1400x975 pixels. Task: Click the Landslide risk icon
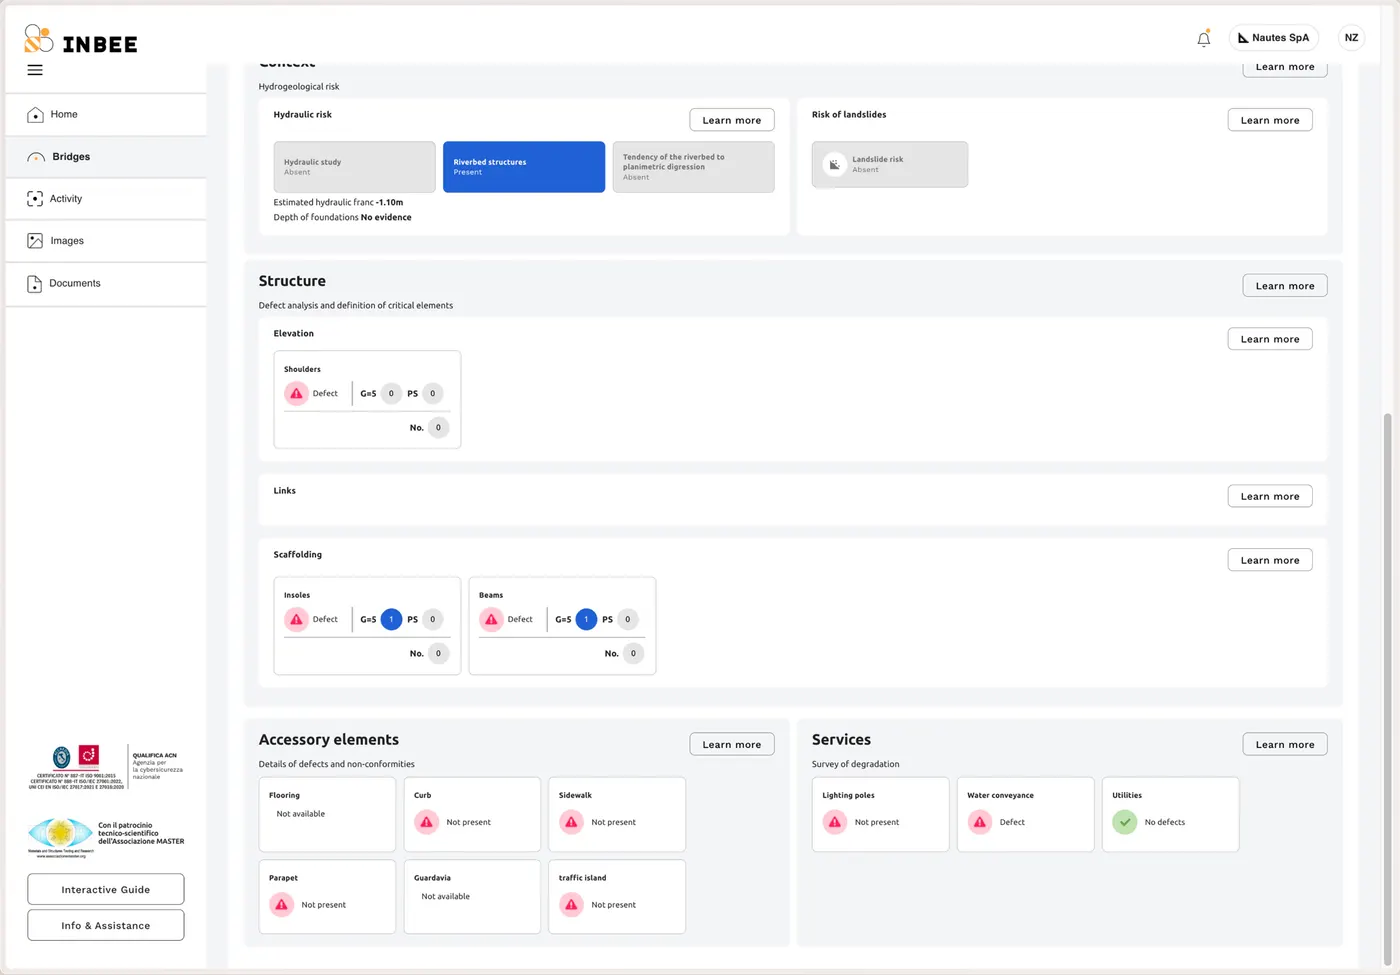click(834, 165)
